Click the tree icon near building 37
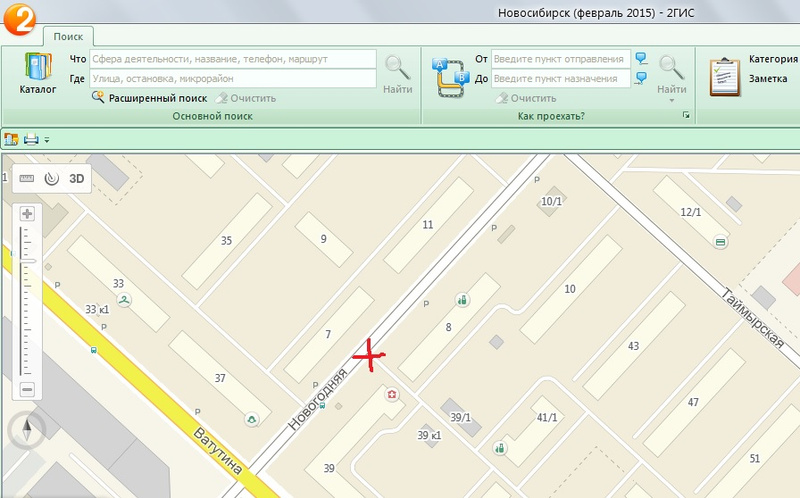This screenshot has height=498, width=800. (x=252, y=420)
